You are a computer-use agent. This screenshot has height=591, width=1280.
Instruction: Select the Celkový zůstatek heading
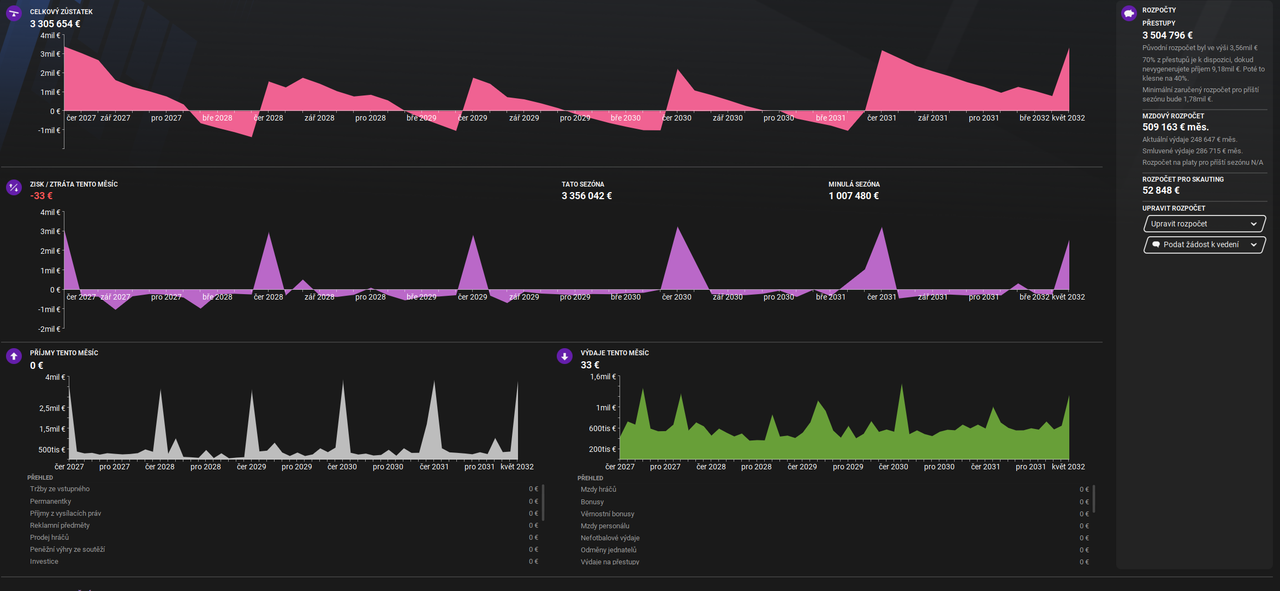tap(61, 11)
